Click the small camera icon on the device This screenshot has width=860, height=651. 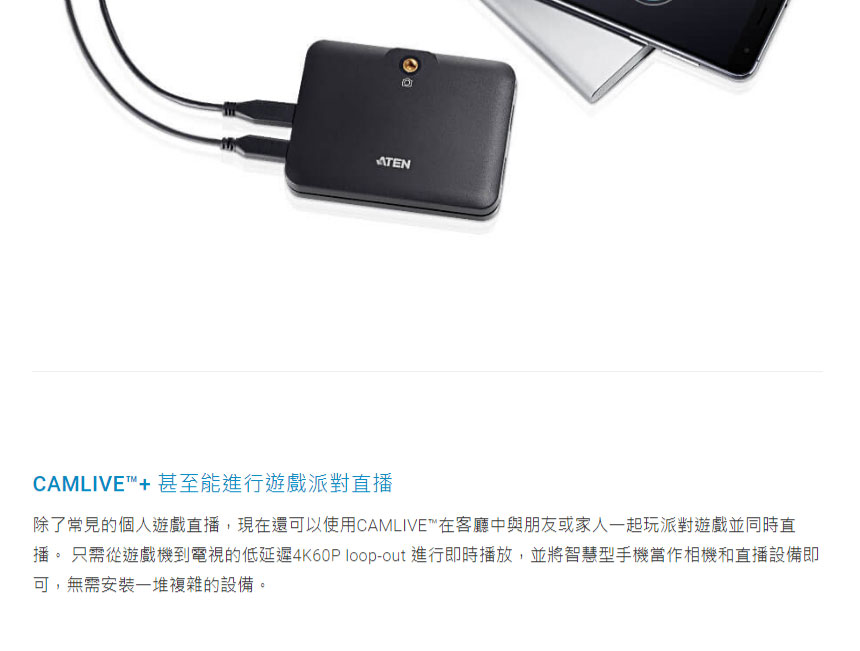click(x=407, y=83)
